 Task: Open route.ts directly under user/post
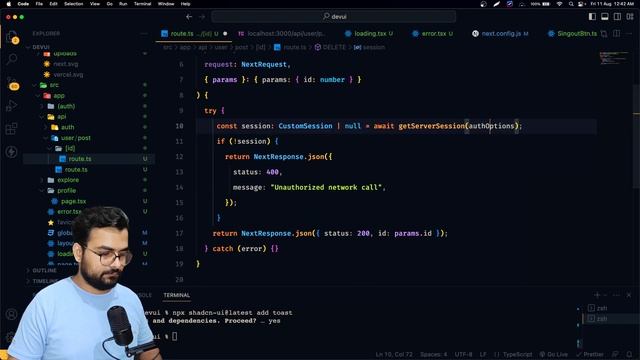(x=76, y=169)
